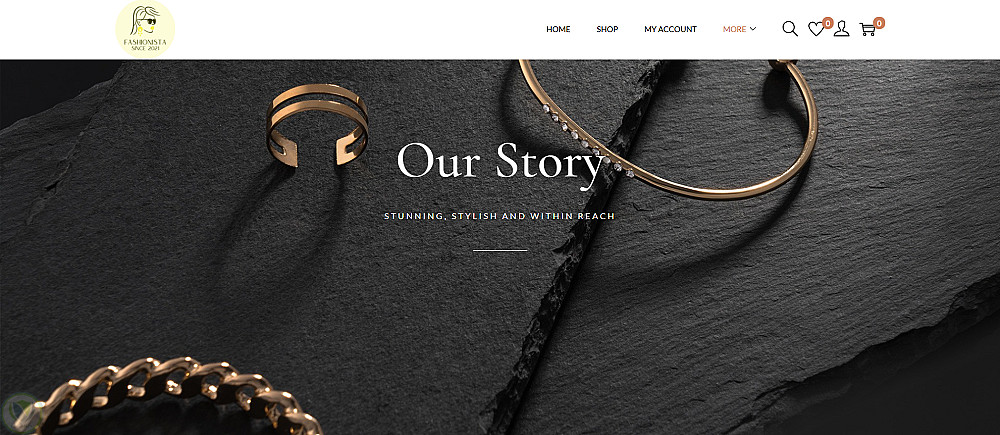This screenshot has width=1000, height=435.
Task: Open the MORE navigation dropdown
Action: (x=739, y=29)
